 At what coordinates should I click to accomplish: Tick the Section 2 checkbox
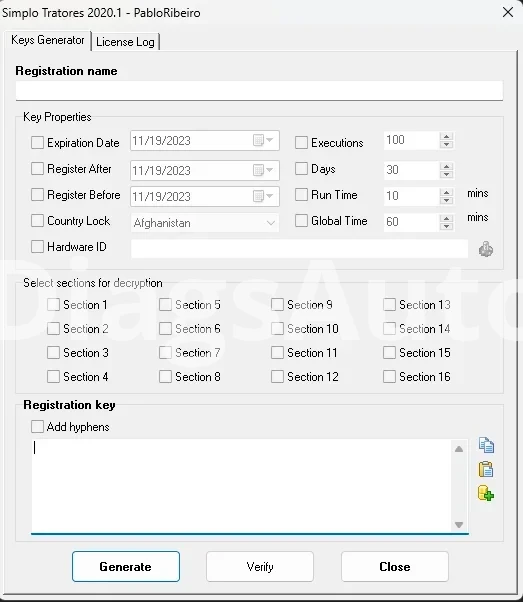pos(53,329)
